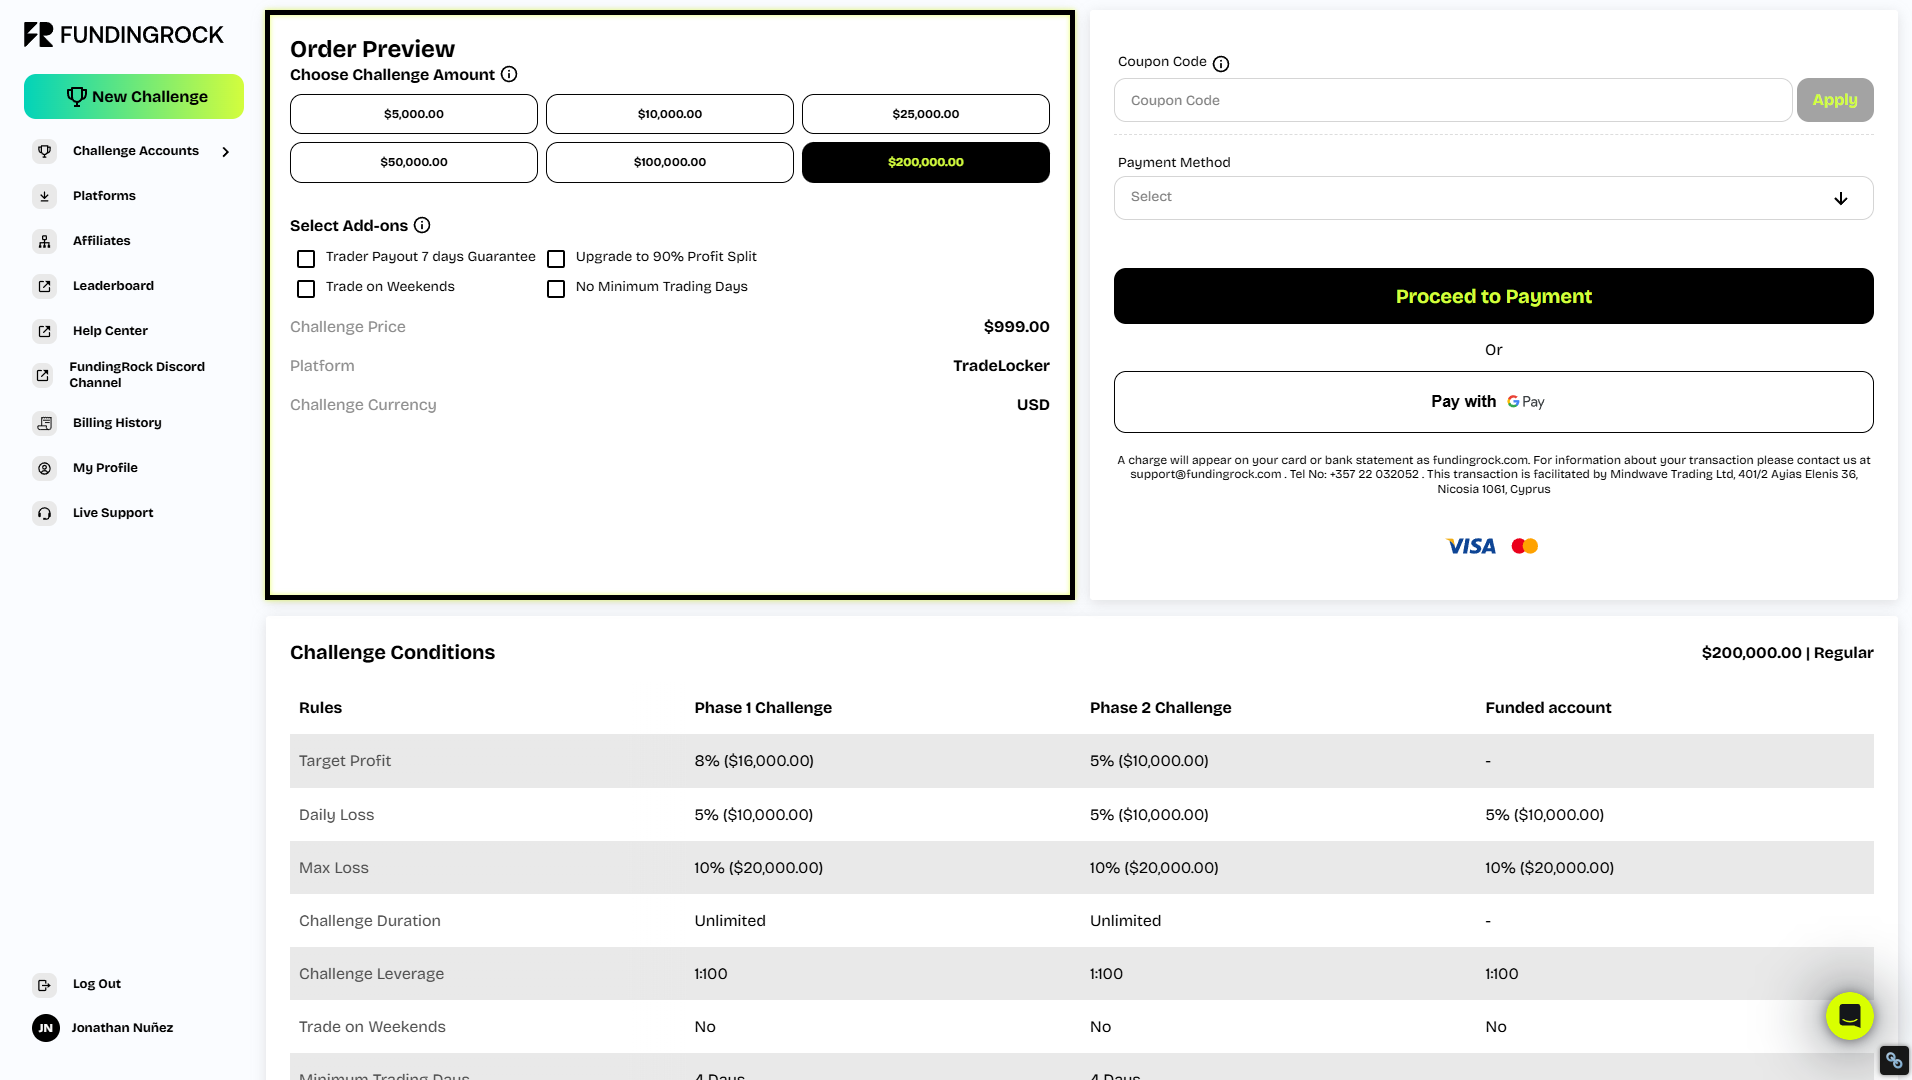Click the FundingRock logo icon
The height and width of the screenshot is (1080, 1912).
point(39,35)
